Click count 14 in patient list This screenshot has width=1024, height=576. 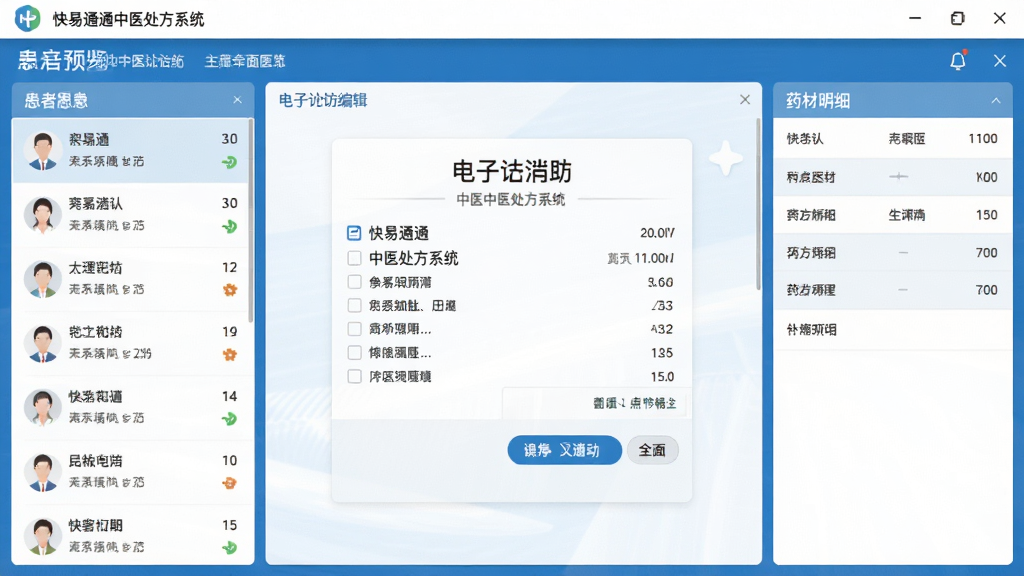(229, 396)
